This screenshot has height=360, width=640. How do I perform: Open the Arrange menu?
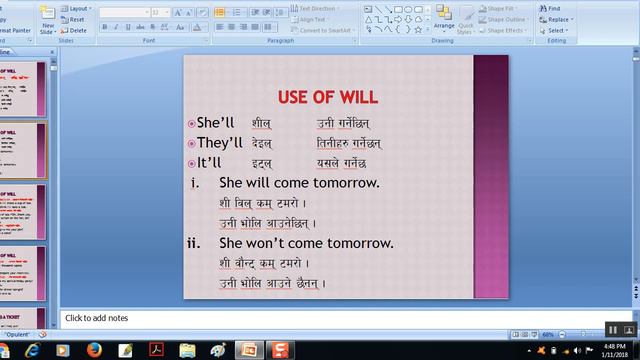444,19
